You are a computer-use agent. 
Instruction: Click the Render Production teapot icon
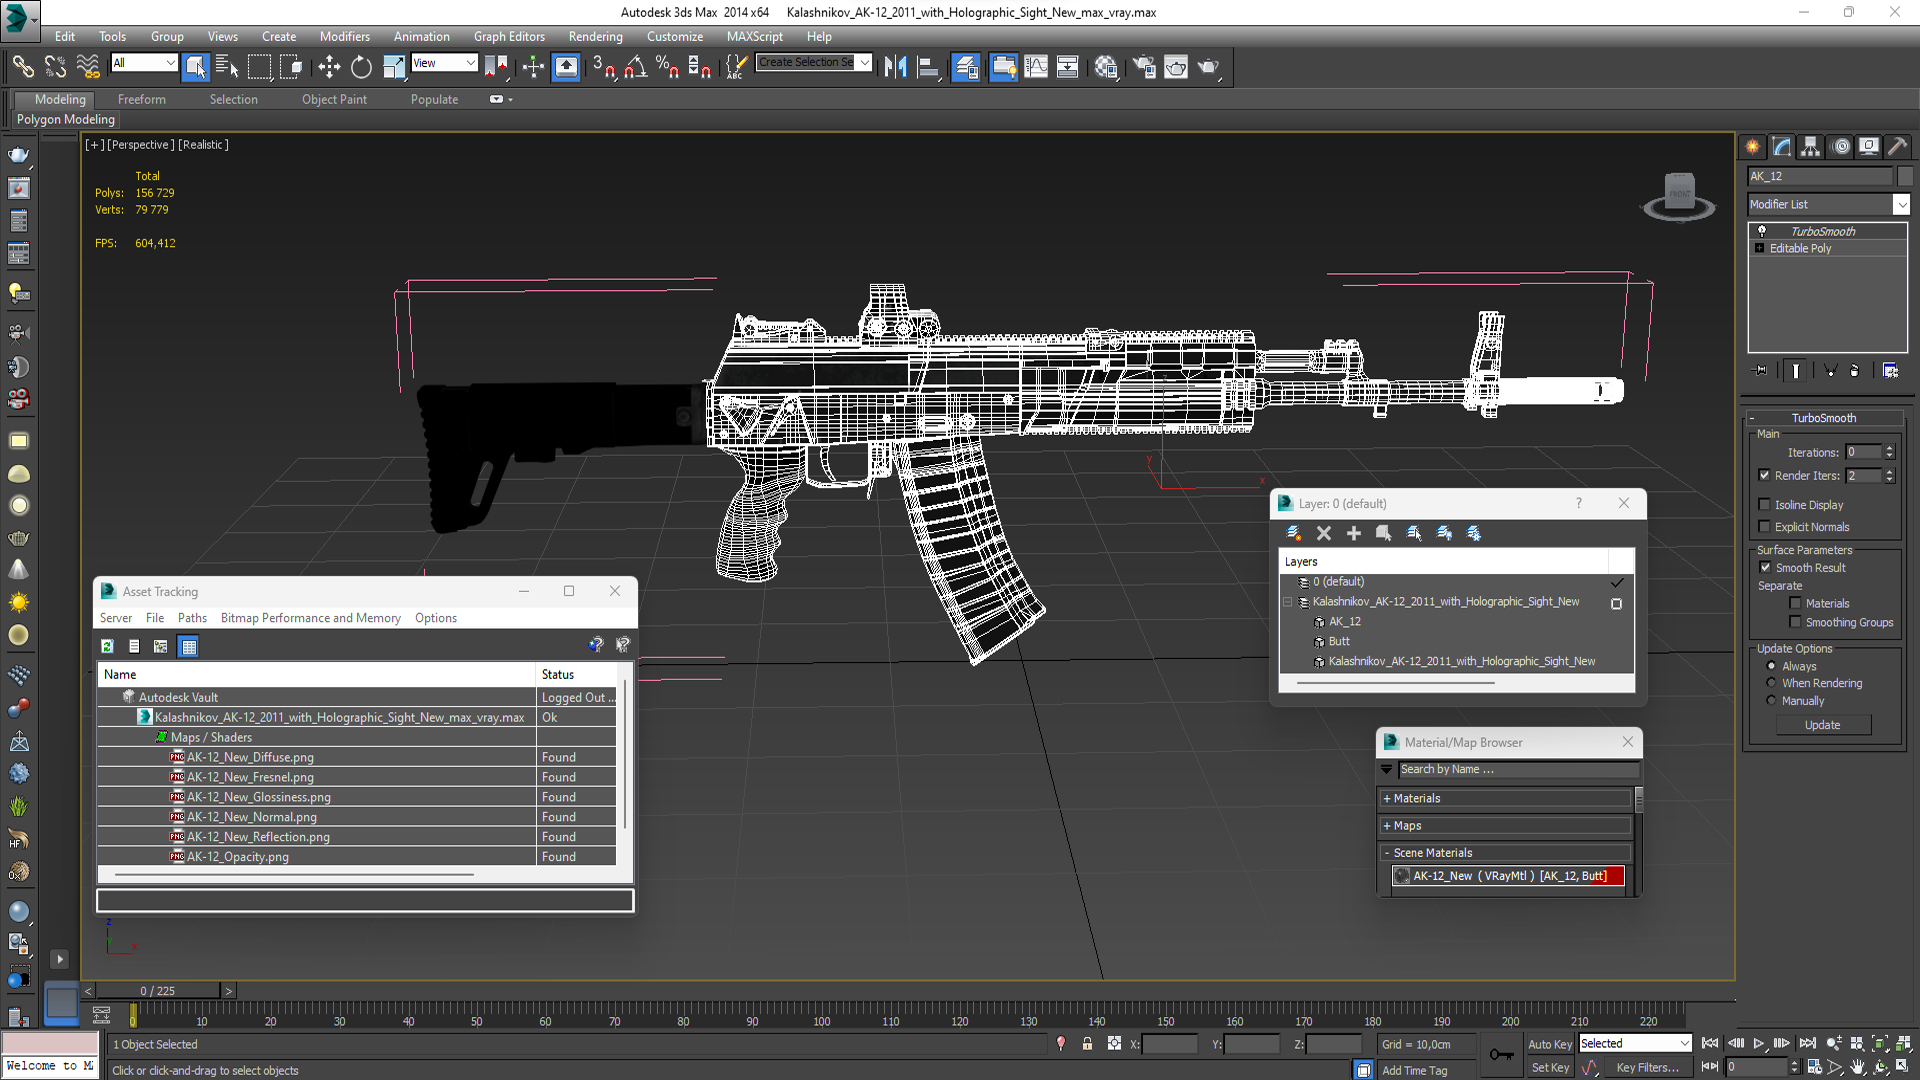coord(1208,67)
